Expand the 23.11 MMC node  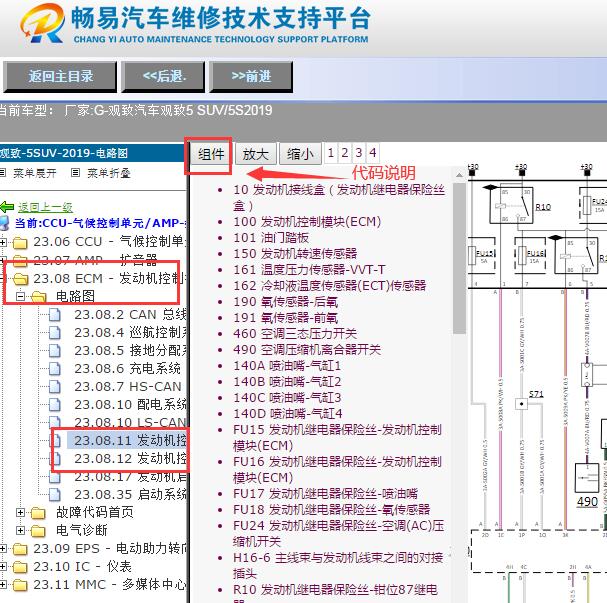click(3, 584)
